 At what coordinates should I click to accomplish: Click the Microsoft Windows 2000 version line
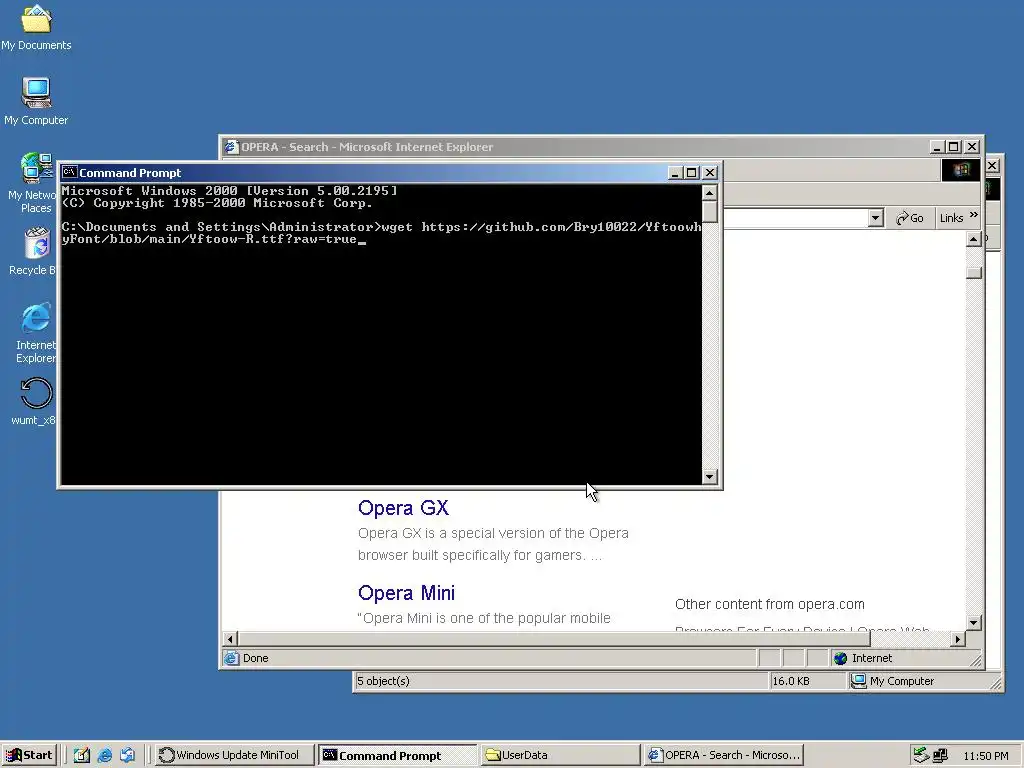(x=229, y=191)
